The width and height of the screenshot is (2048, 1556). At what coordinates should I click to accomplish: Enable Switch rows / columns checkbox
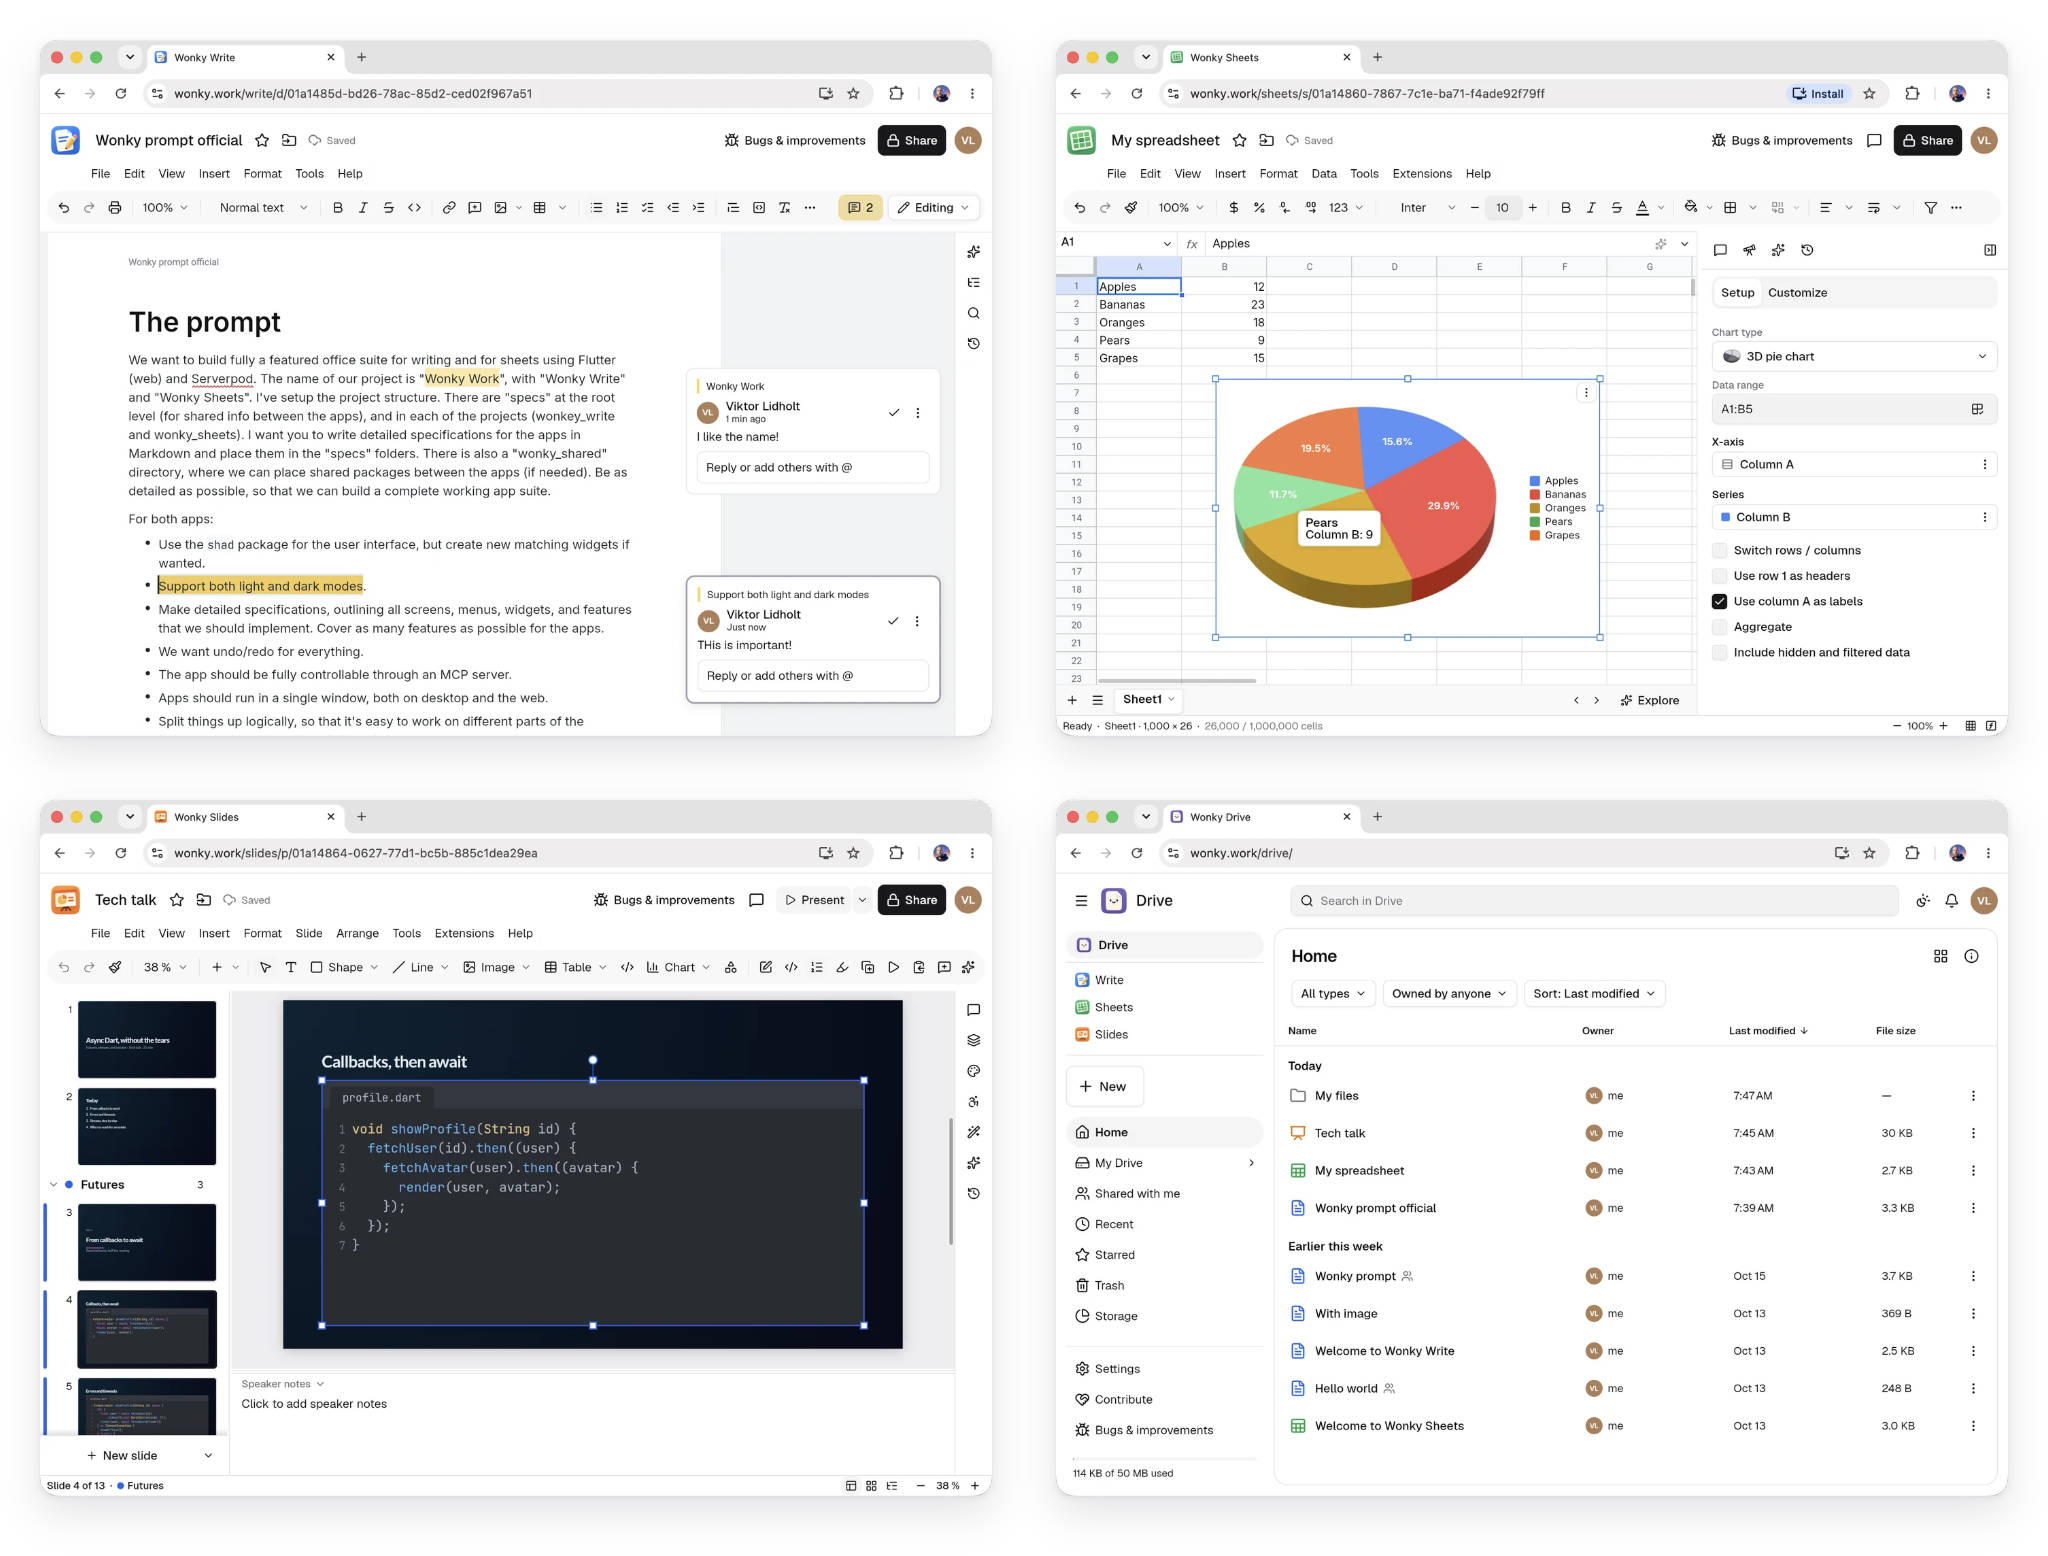[x=1719, y=550]
